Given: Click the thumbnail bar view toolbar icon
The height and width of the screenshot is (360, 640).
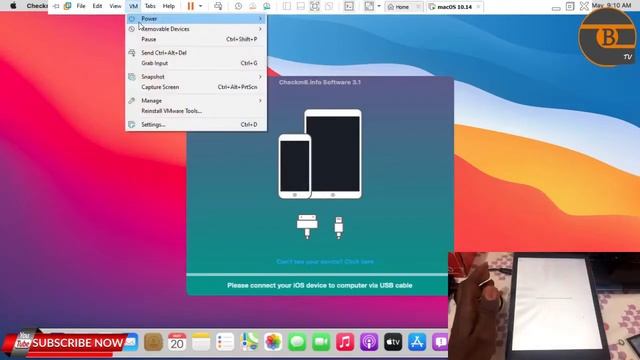Looking at the screenshot, I should [x=301, y=6].
